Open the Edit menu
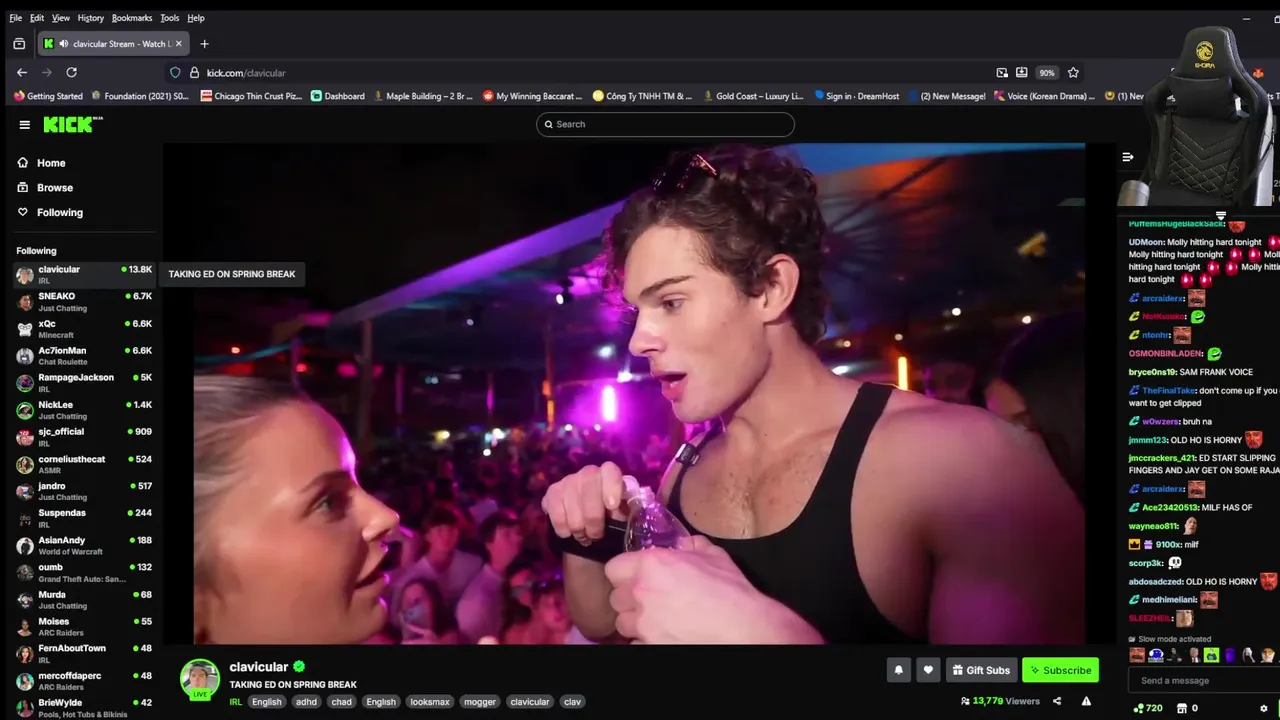1280x720 pixels. coord(37,18)
